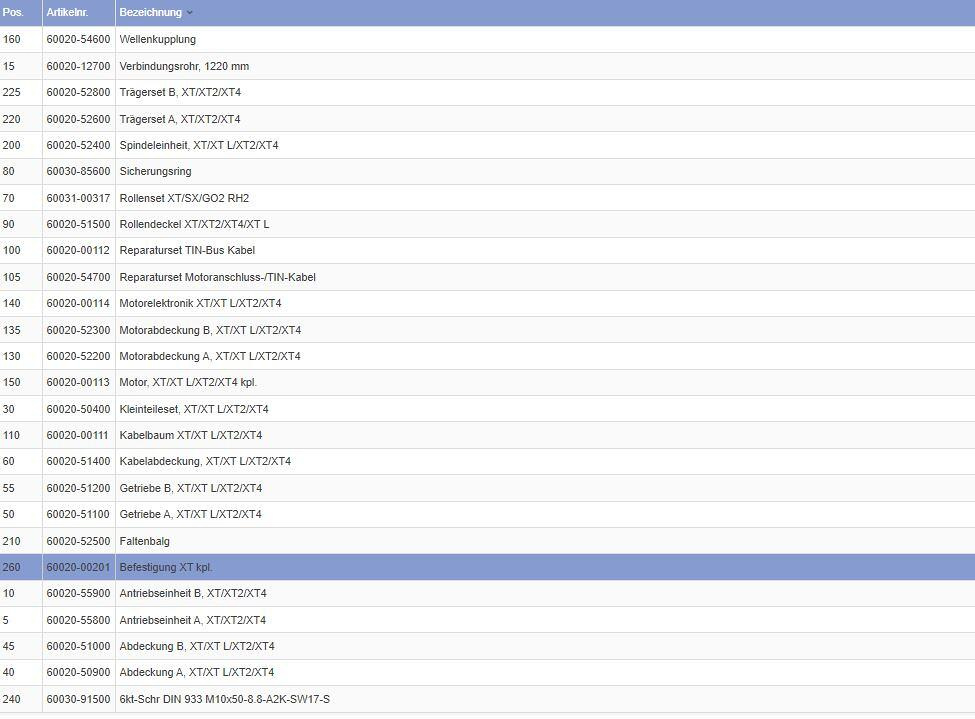Click the Kleinteileset row

(193, 409)
